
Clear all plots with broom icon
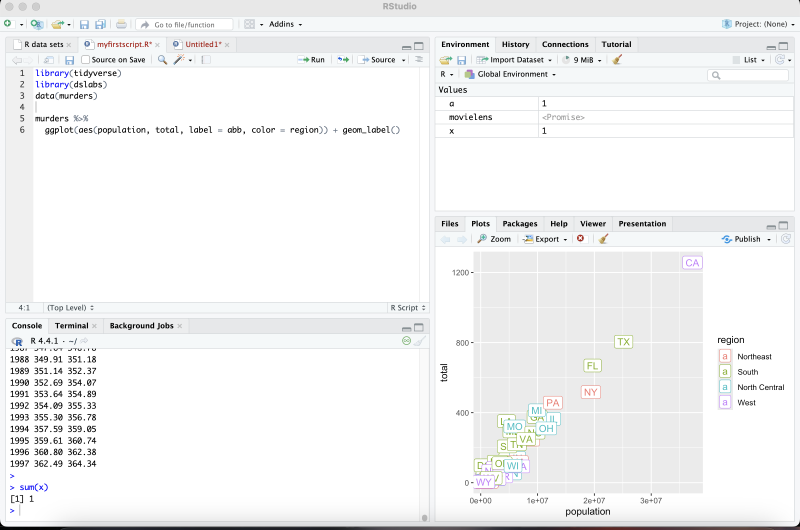pos(604,239)
